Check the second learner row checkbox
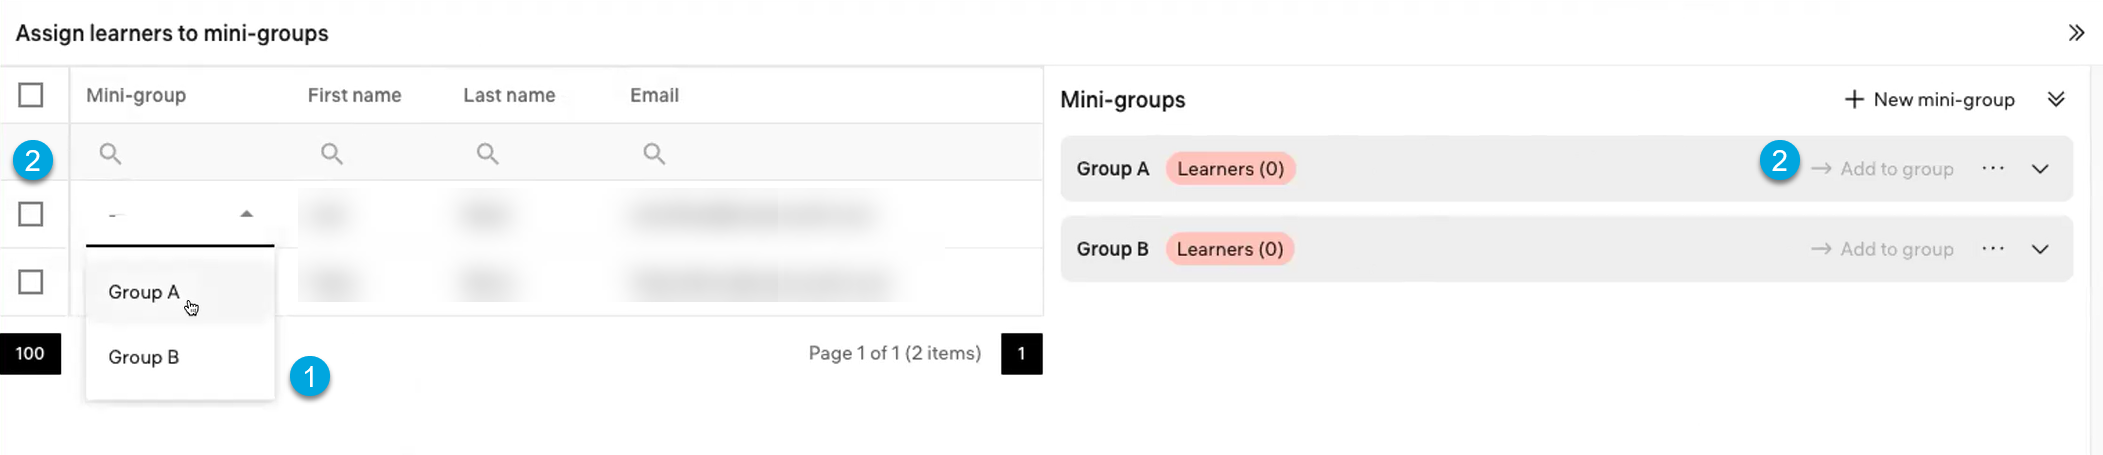2103x455 pixels. click(31, 282)
